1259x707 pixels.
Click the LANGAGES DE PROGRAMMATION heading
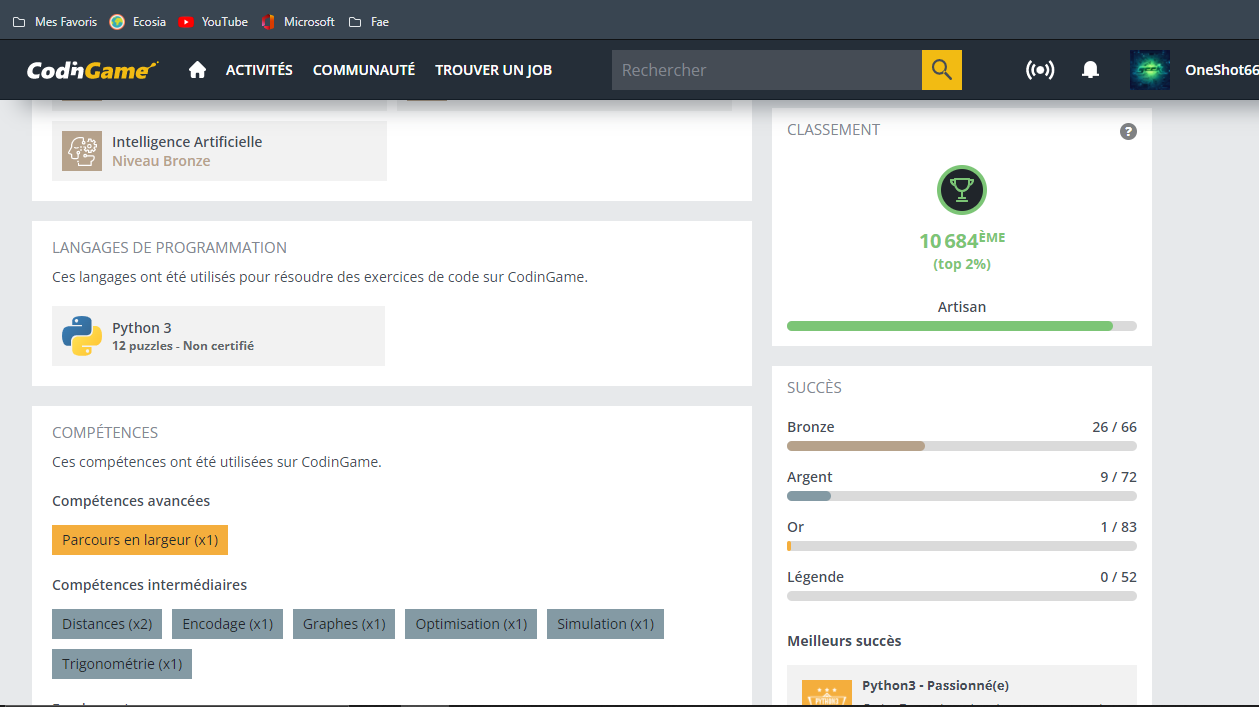169,248
